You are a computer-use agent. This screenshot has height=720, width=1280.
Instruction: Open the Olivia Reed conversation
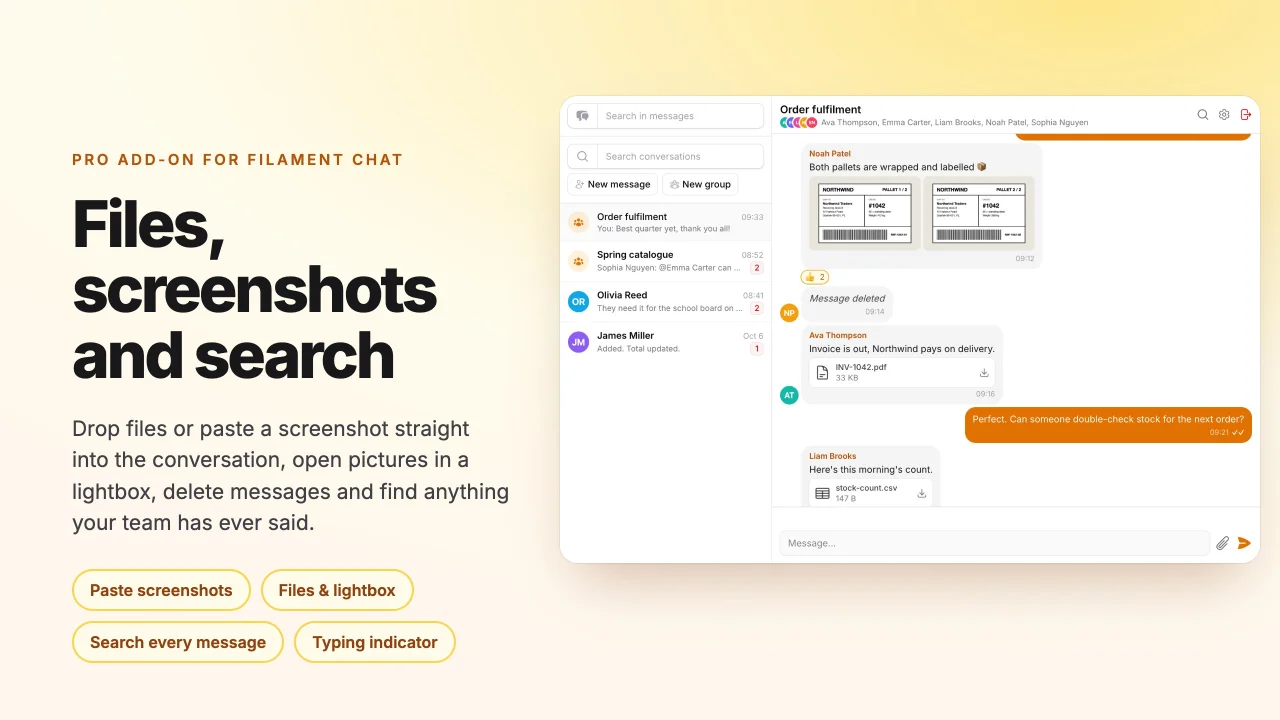[666, 301]
